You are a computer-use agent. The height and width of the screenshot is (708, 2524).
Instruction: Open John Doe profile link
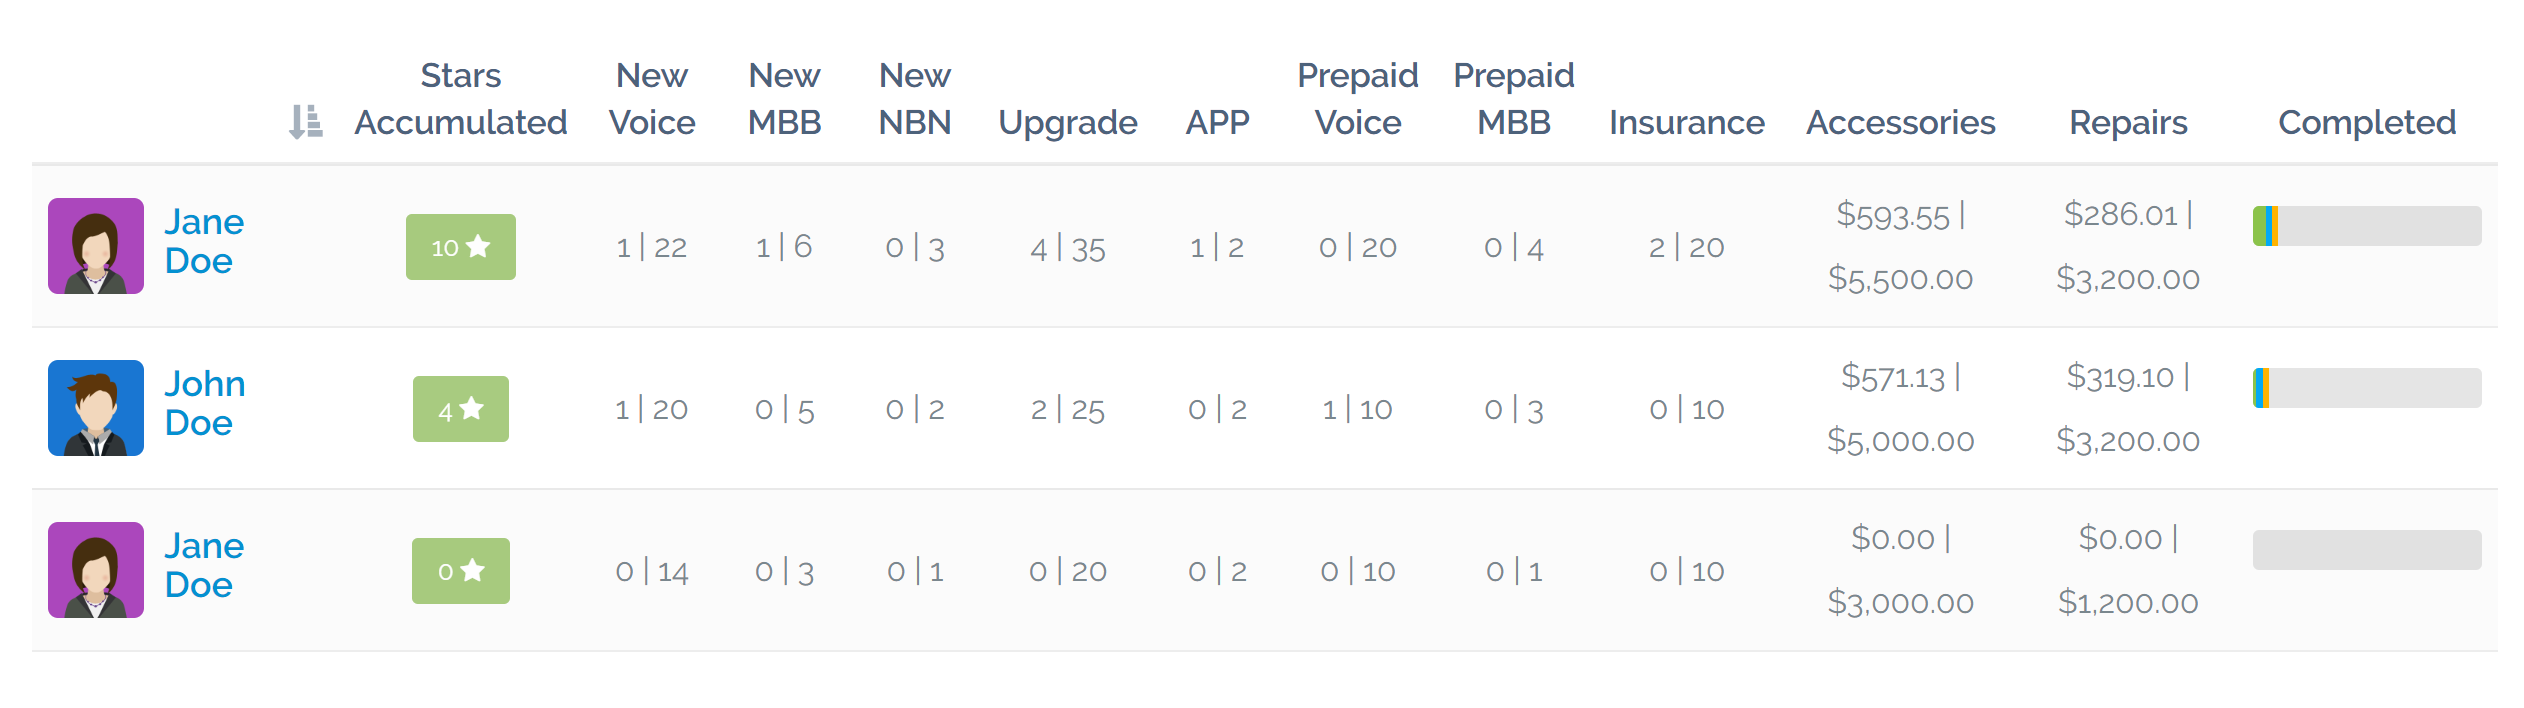pos(205,403)
